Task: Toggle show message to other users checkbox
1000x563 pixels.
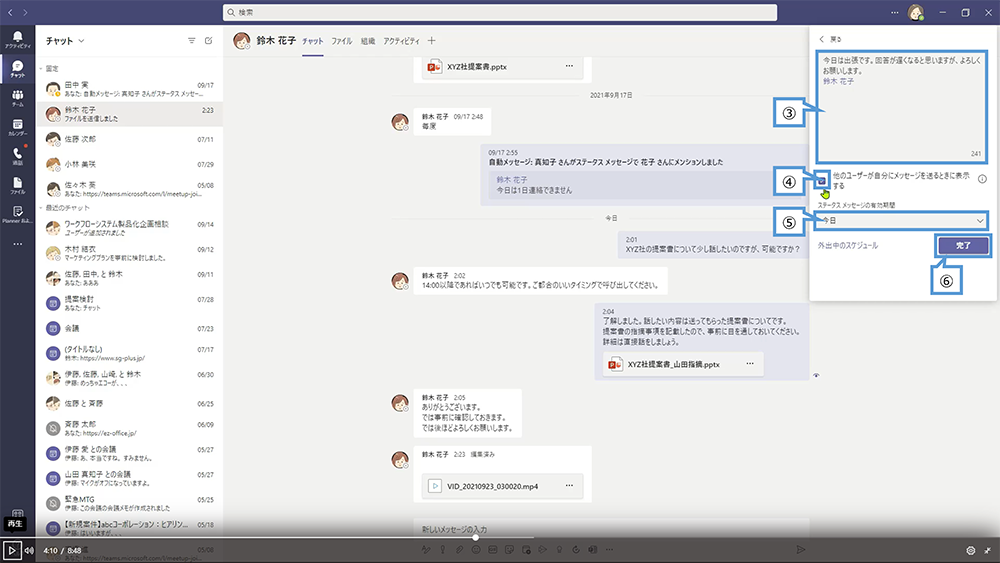Action: [x=822, y=180]
